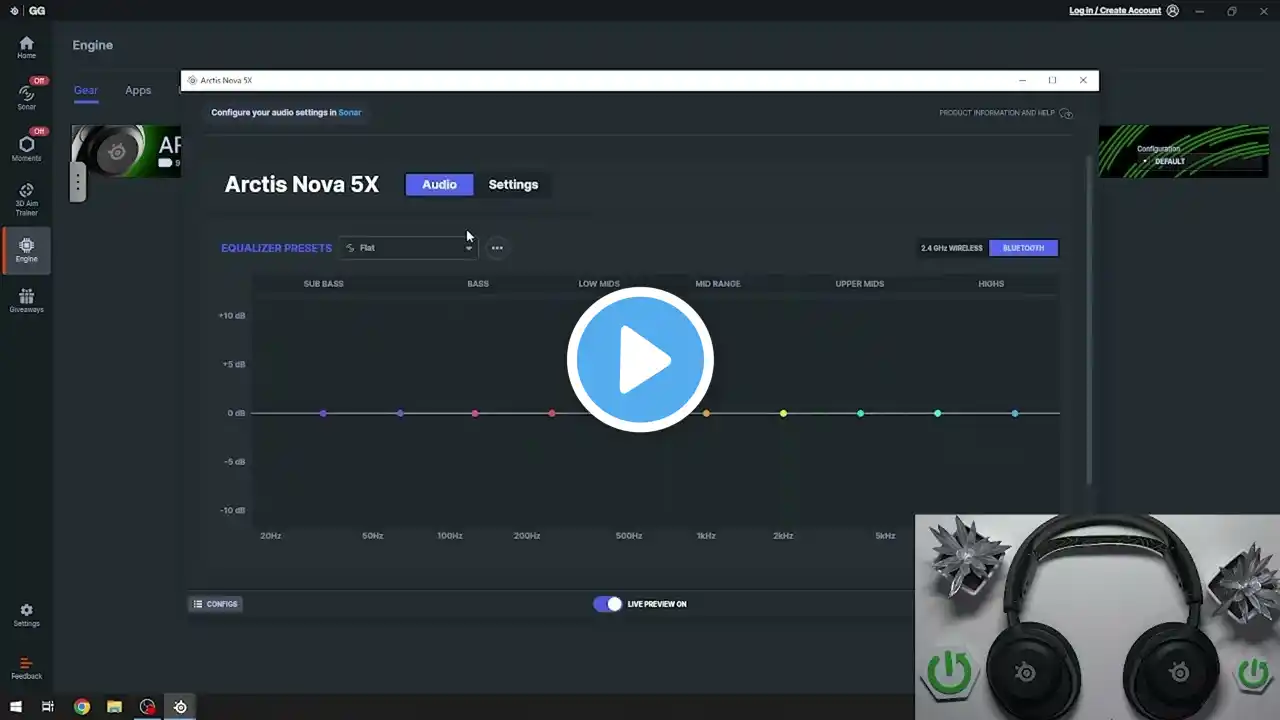Click the Engine page title

tap(93, 45)
